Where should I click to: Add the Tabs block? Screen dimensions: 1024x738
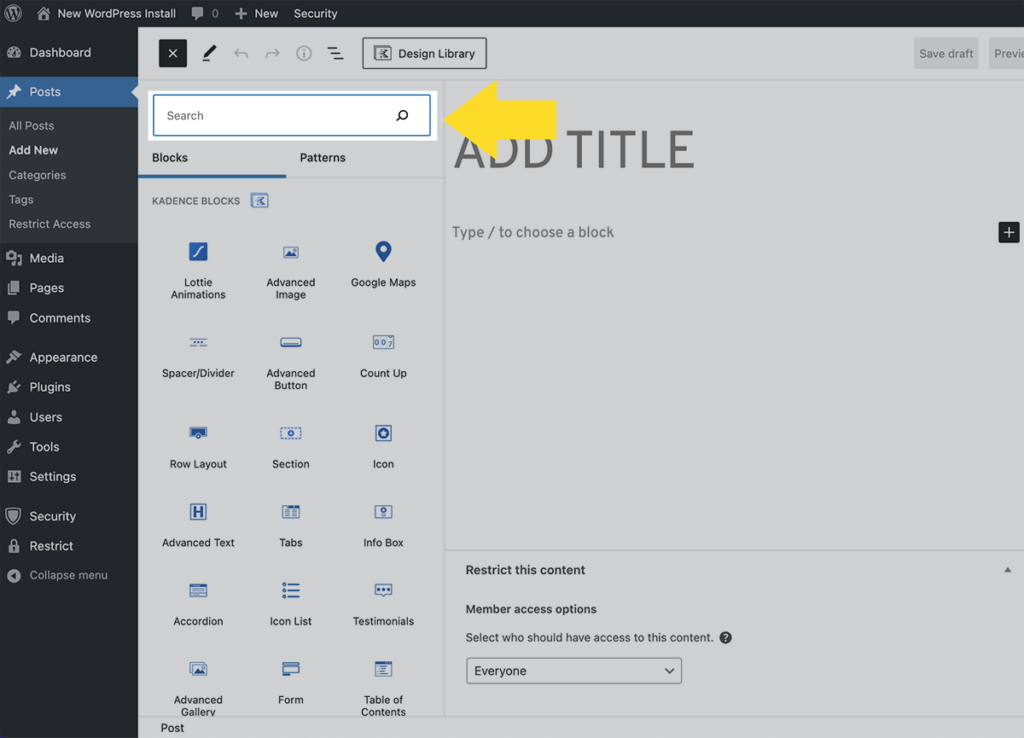pyautogui.click(x=291, y=525)
